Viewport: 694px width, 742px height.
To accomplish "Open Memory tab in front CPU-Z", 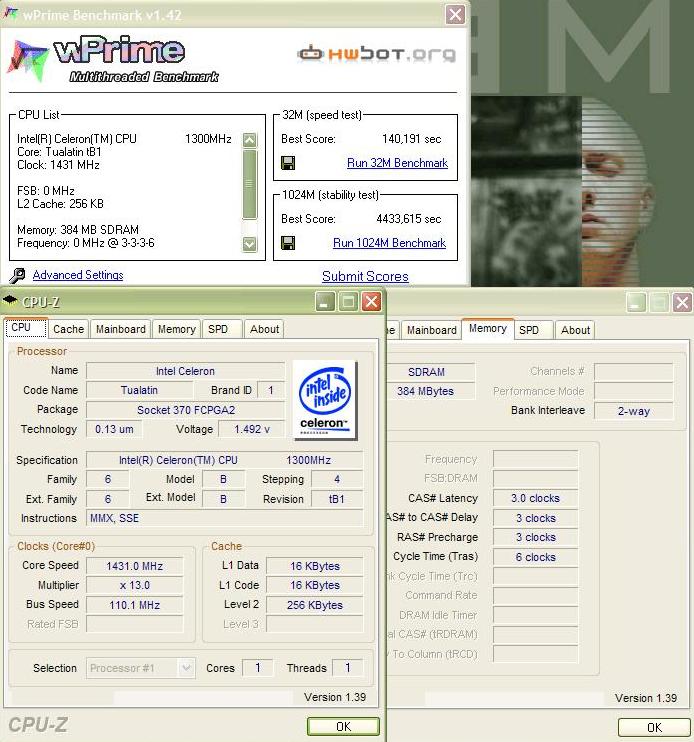I will pos(176,329).
